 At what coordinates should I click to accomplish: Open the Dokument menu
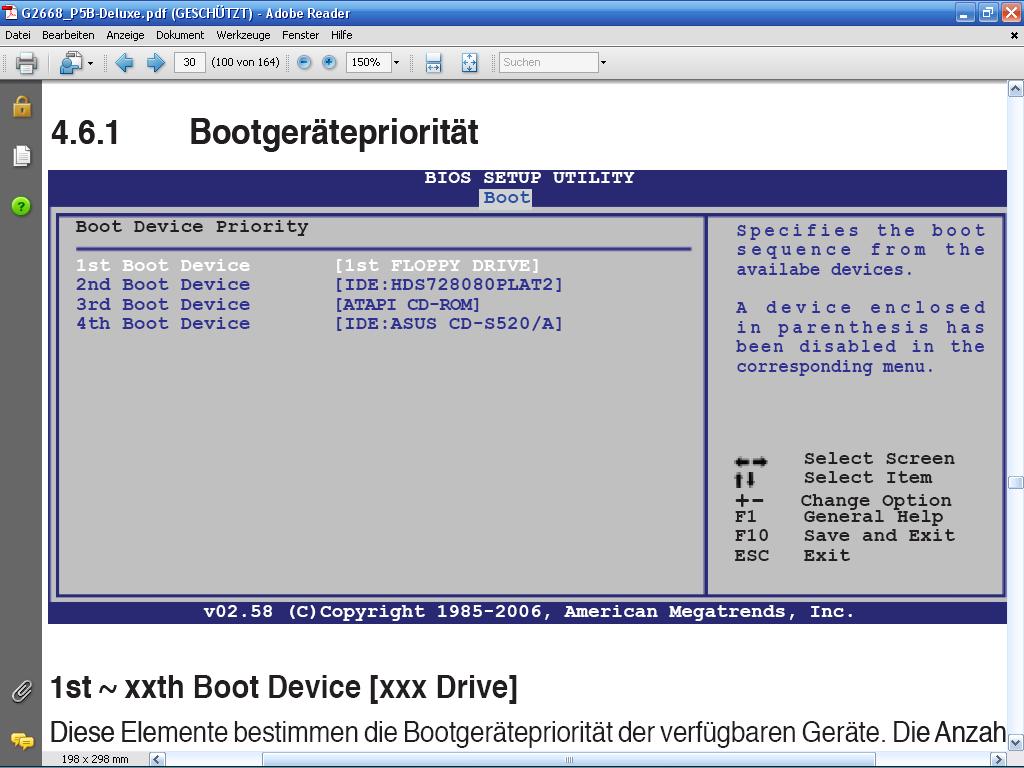coord(180,35)
